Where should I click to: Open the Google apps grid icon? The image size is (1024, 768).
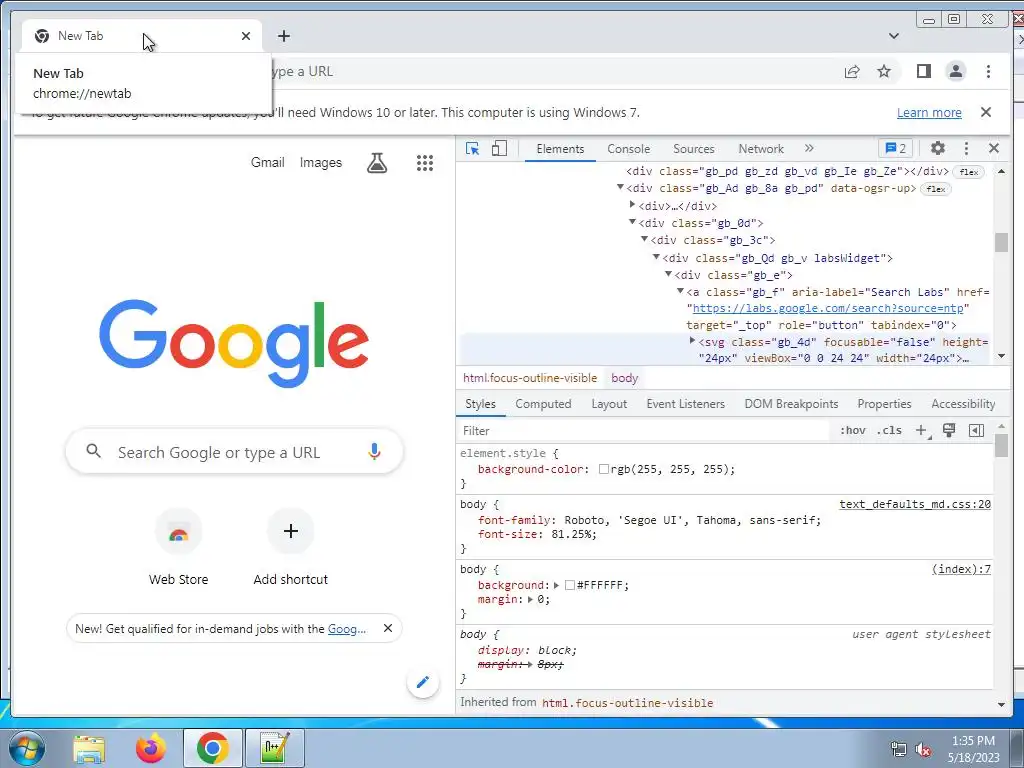[425, 163]
